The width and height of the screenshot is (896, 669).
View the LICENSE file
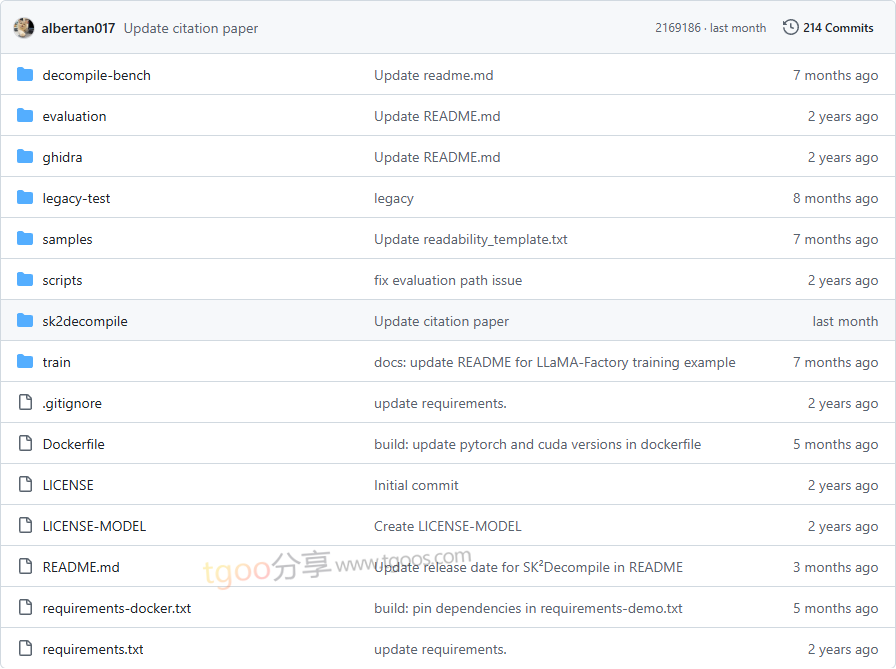(x=68, y=485)
